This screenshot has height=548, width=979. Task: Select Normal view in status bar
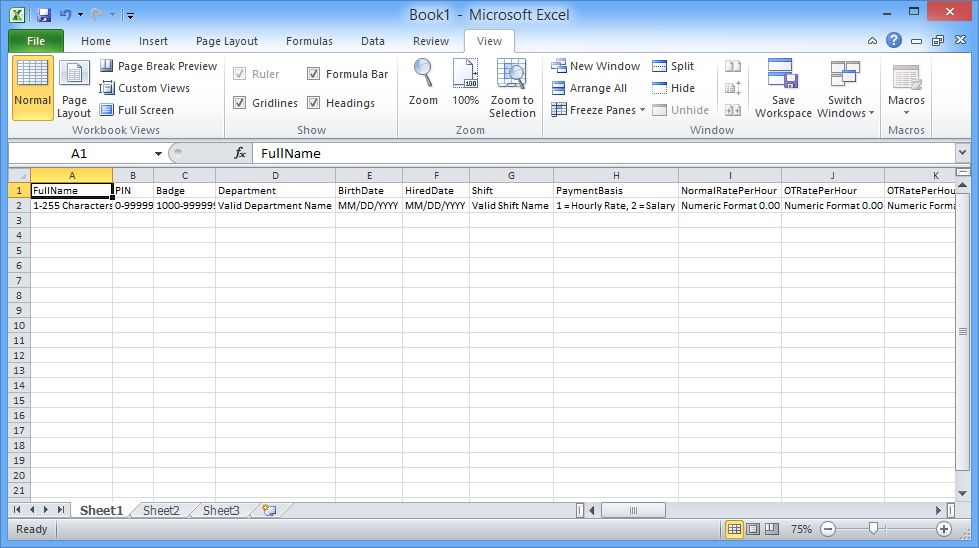pyautogui.click(x=734, y=529)
